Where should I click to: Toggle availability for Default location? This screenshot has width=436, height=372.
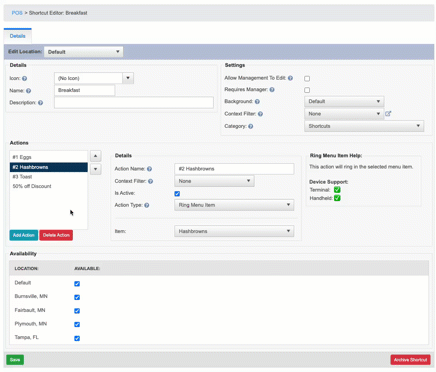[77, 284]
